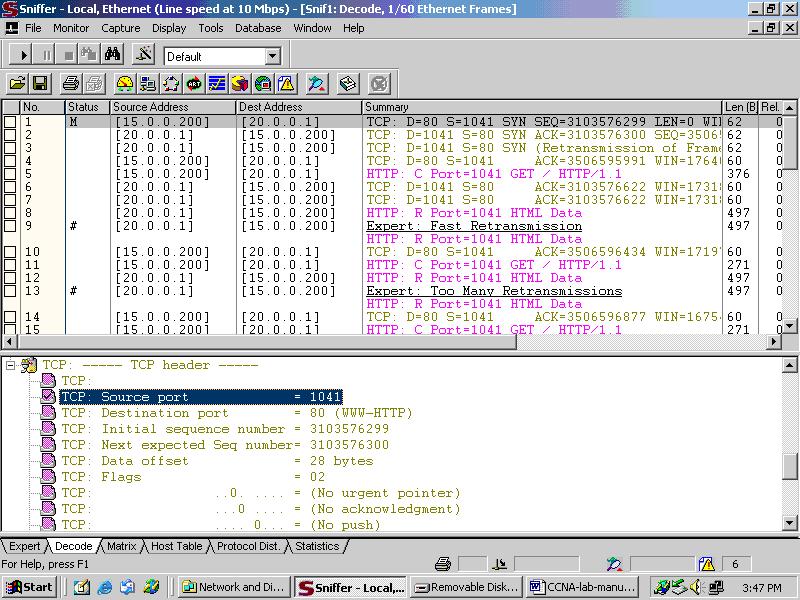Open the define filter wand icon
The image size is (800, 600).
pyautogui.click(x=143, y=55)
